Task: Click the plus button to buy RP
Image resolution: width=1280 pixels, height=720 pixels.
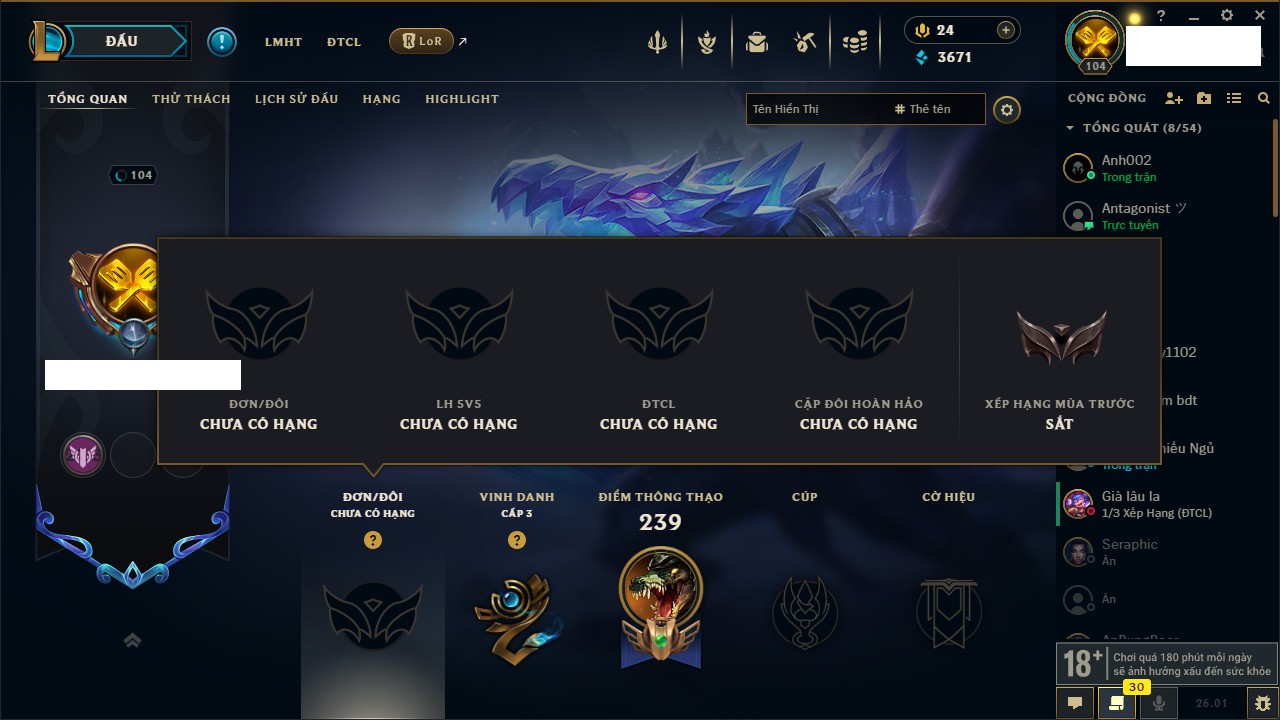Action: click(1006, 30)
